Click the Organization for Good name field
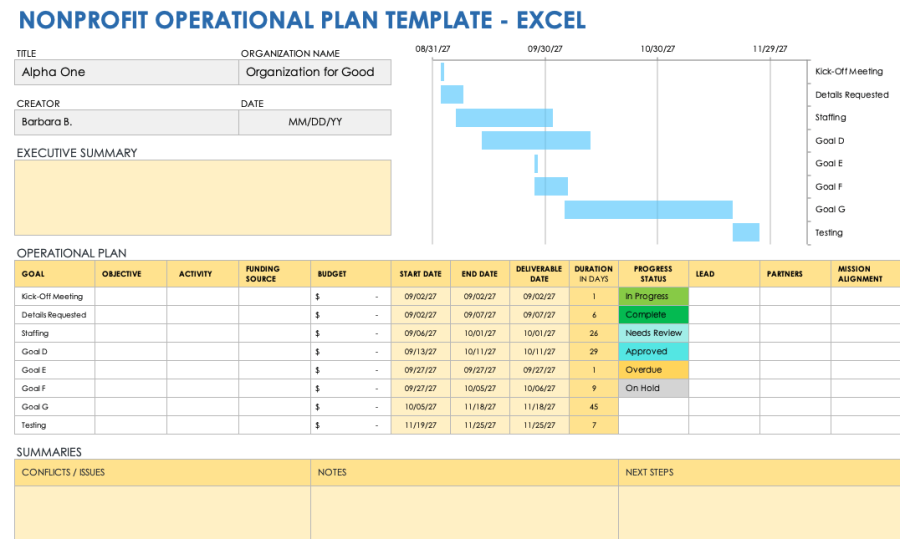 (315, 72)
